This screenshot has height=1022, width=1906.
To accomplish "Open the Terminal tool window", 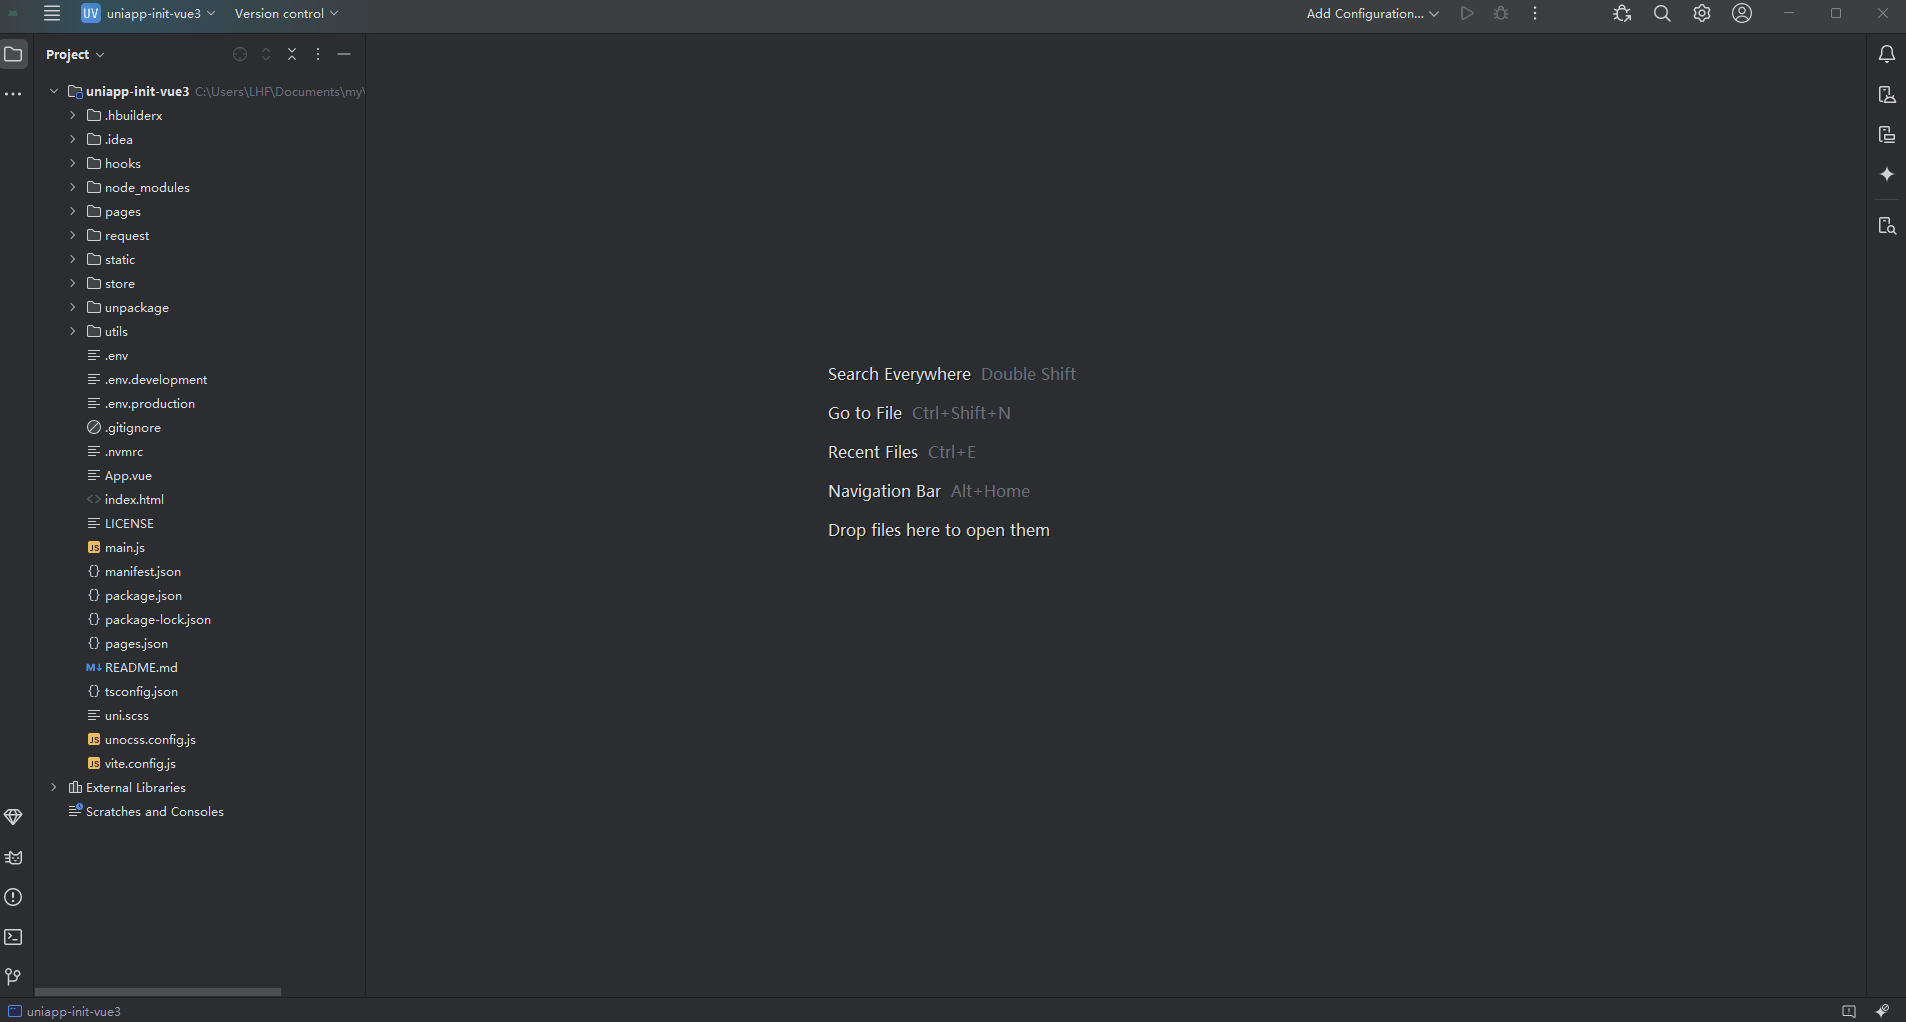I will point(13,937).
